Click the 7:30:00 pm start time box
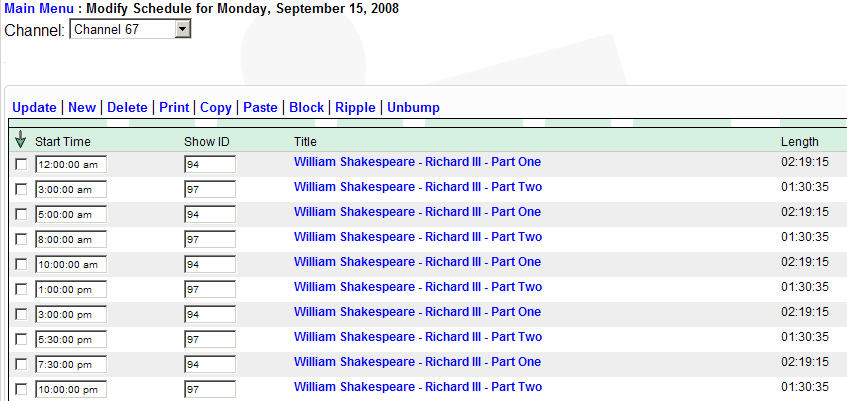 tap(71, 364)
